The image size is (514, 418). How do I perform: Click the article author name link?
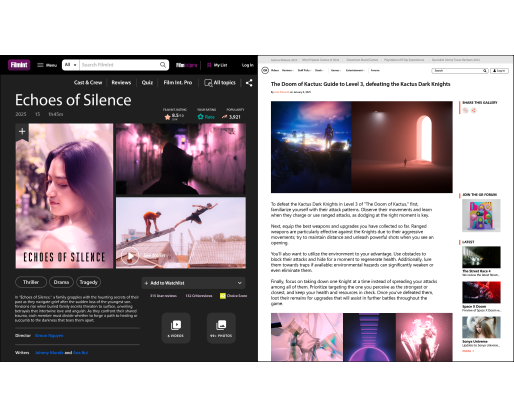(x=282, y=92)
